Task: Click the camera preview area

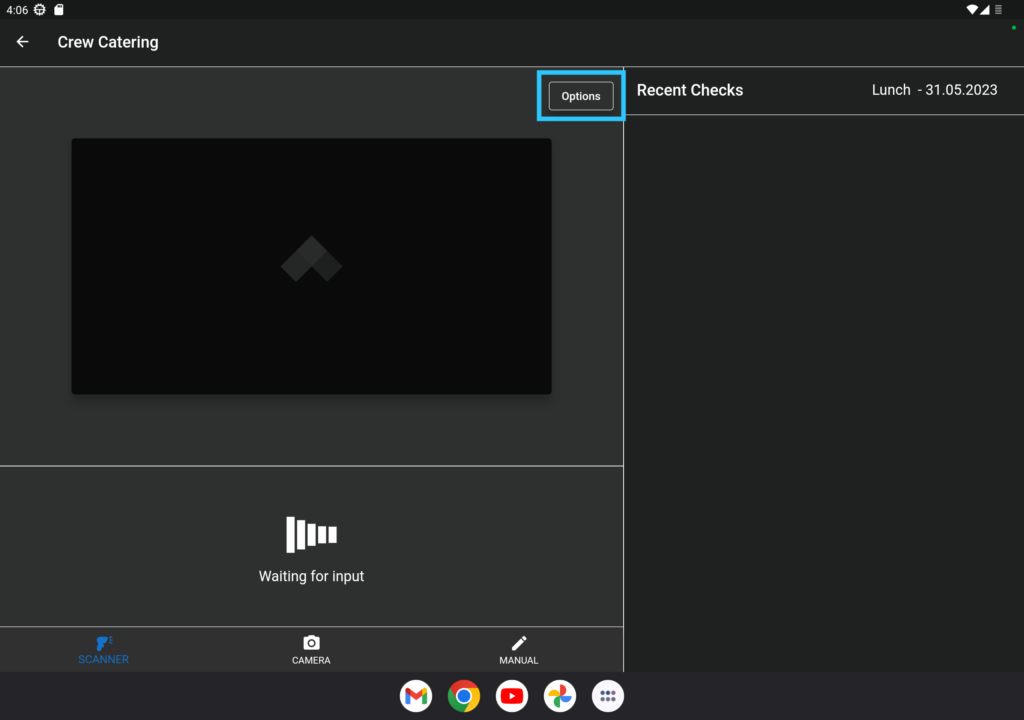Action: tap(312, 266)
